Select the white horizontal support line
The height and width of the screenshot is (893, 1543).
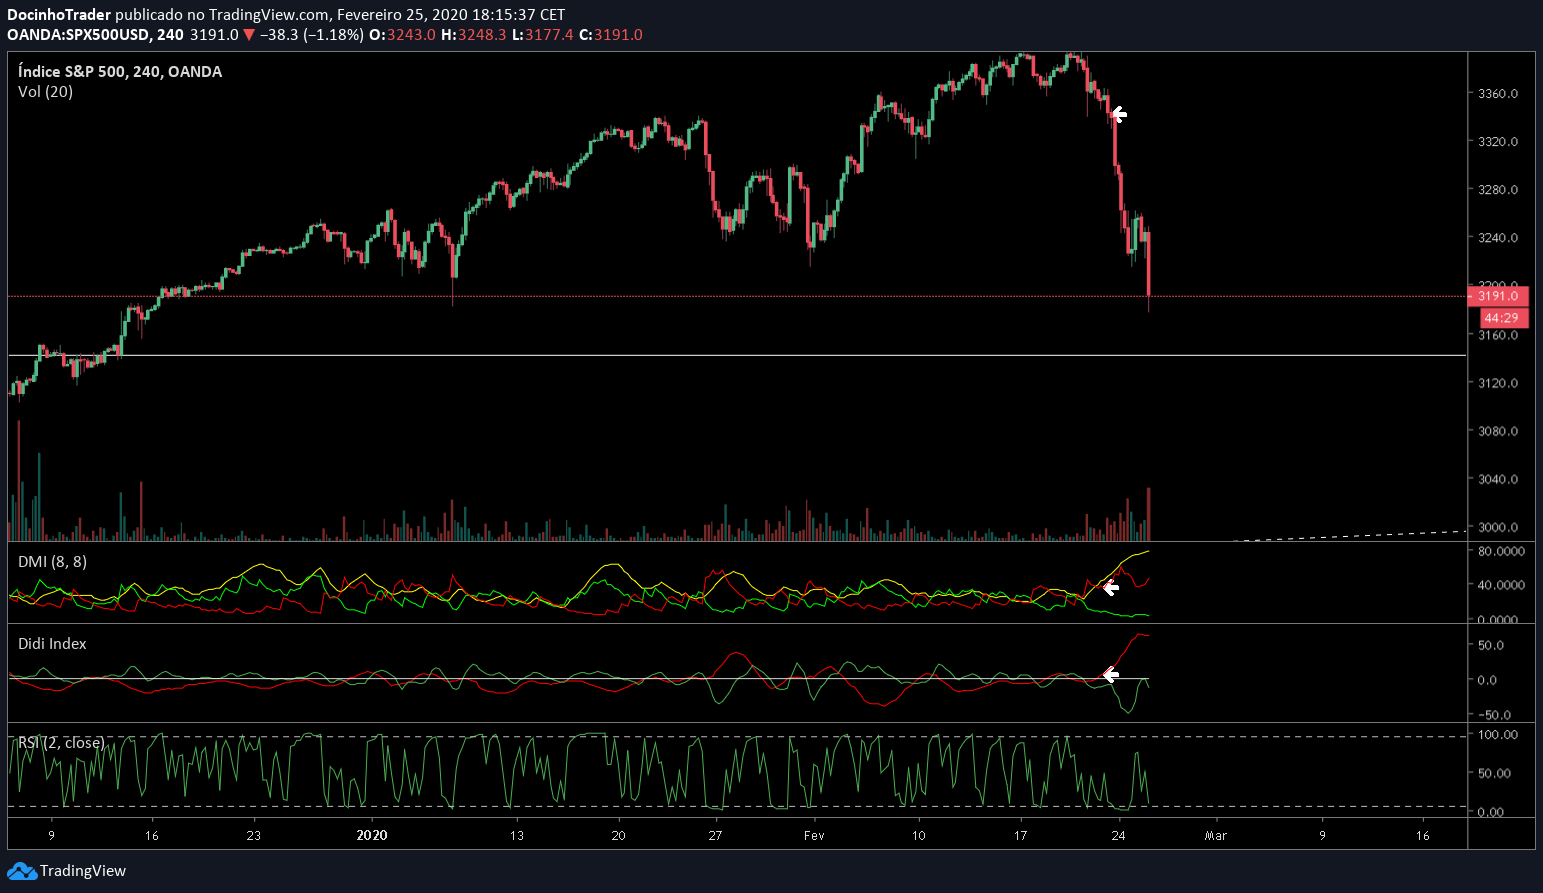[700, 355]
